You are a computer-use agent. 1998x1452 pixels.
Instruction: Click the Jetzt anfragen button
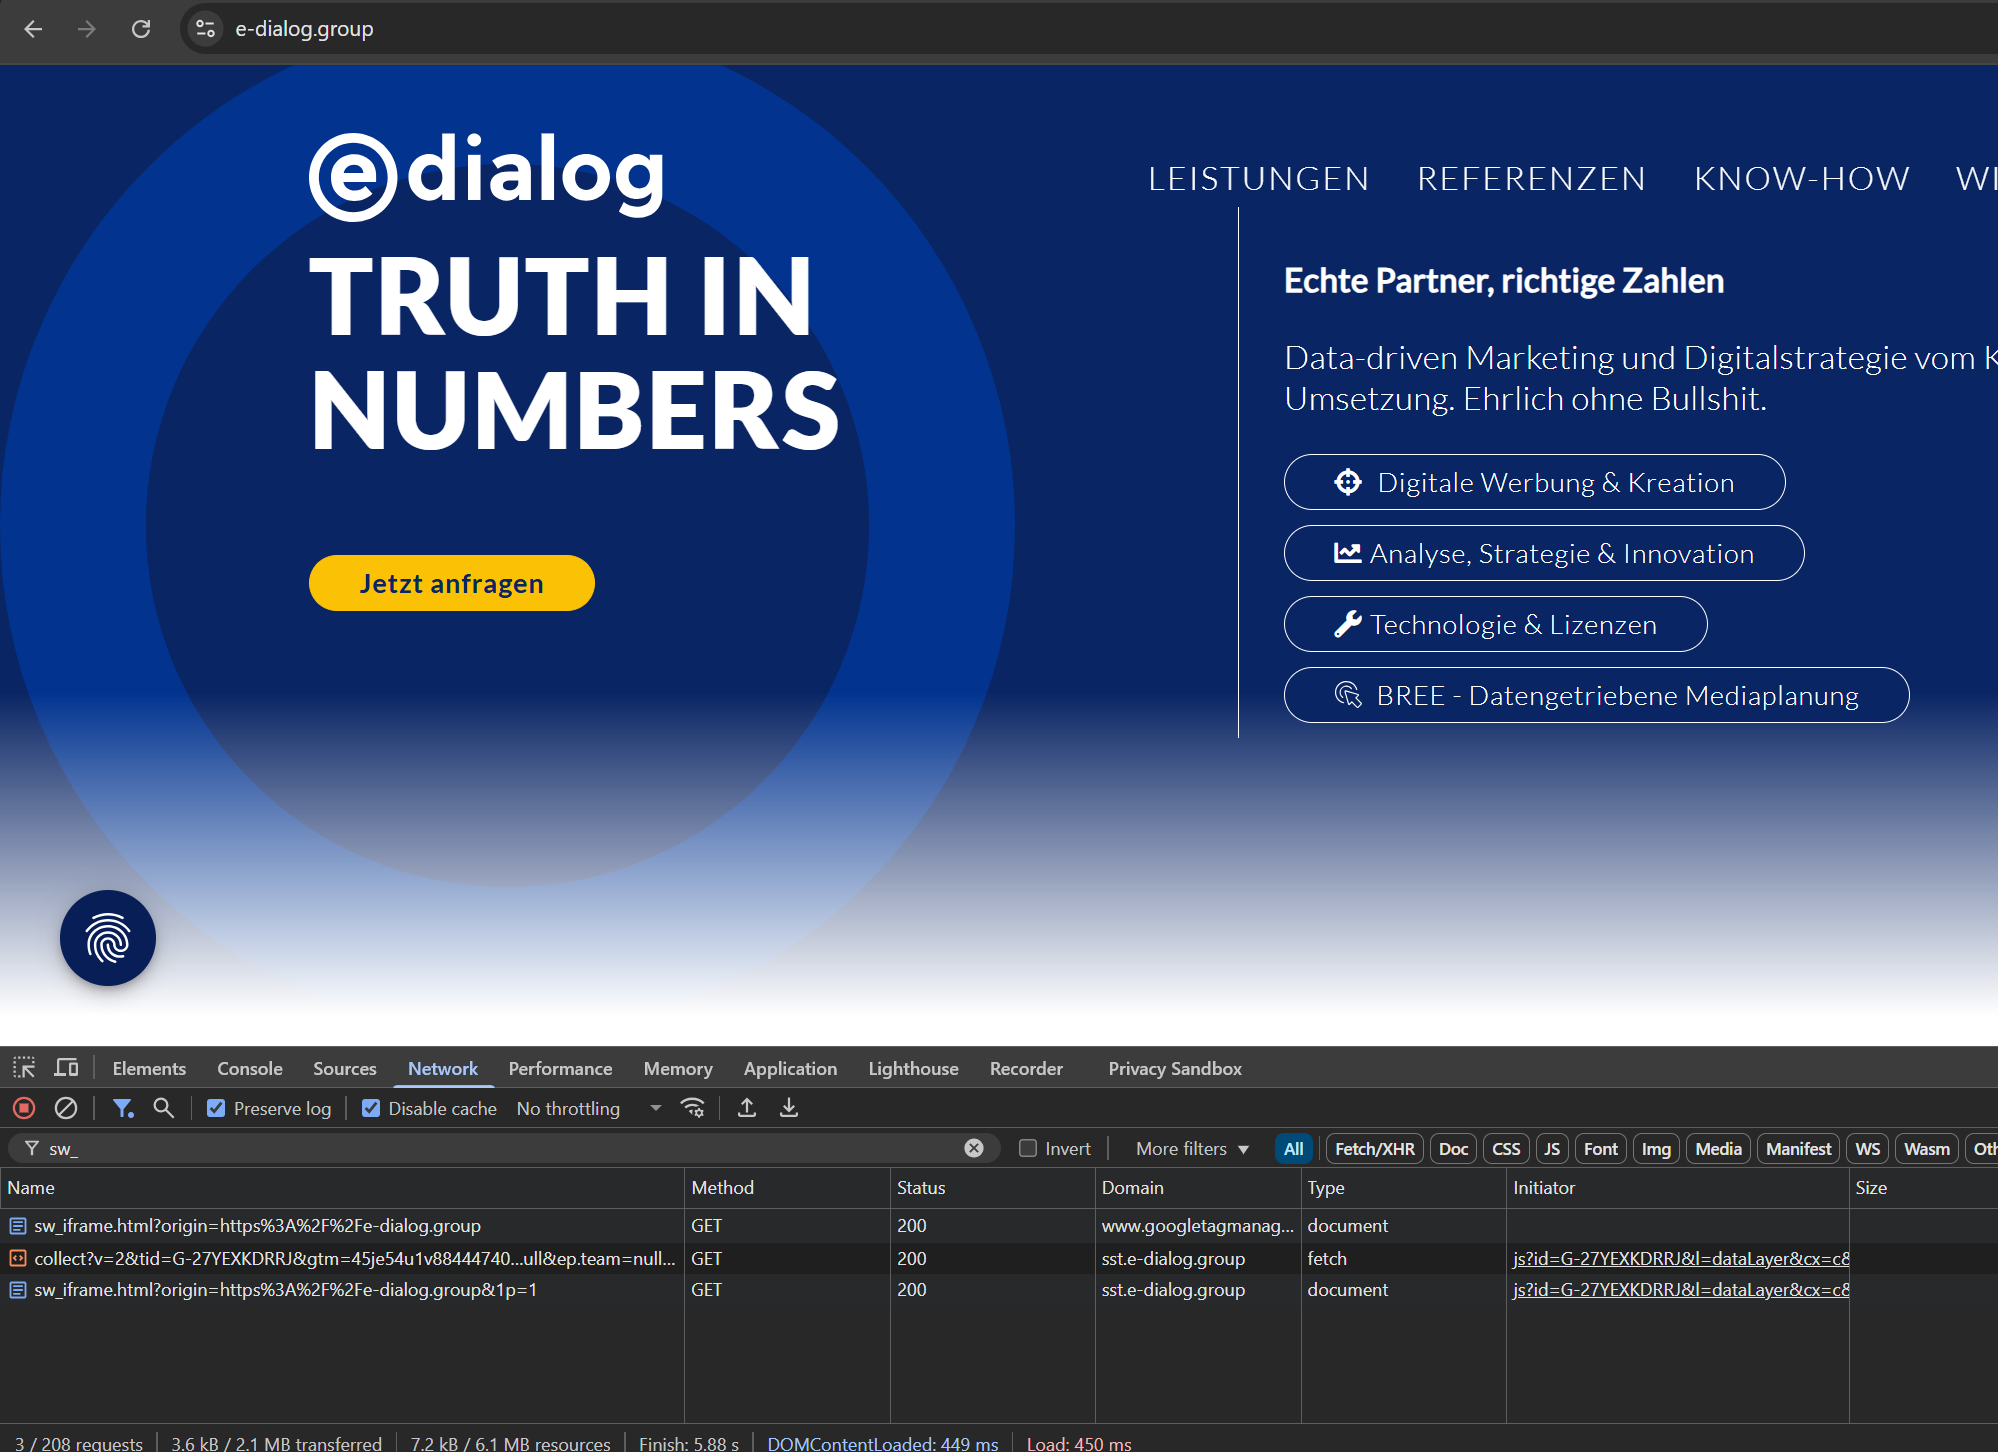click(x=452, y=583)
